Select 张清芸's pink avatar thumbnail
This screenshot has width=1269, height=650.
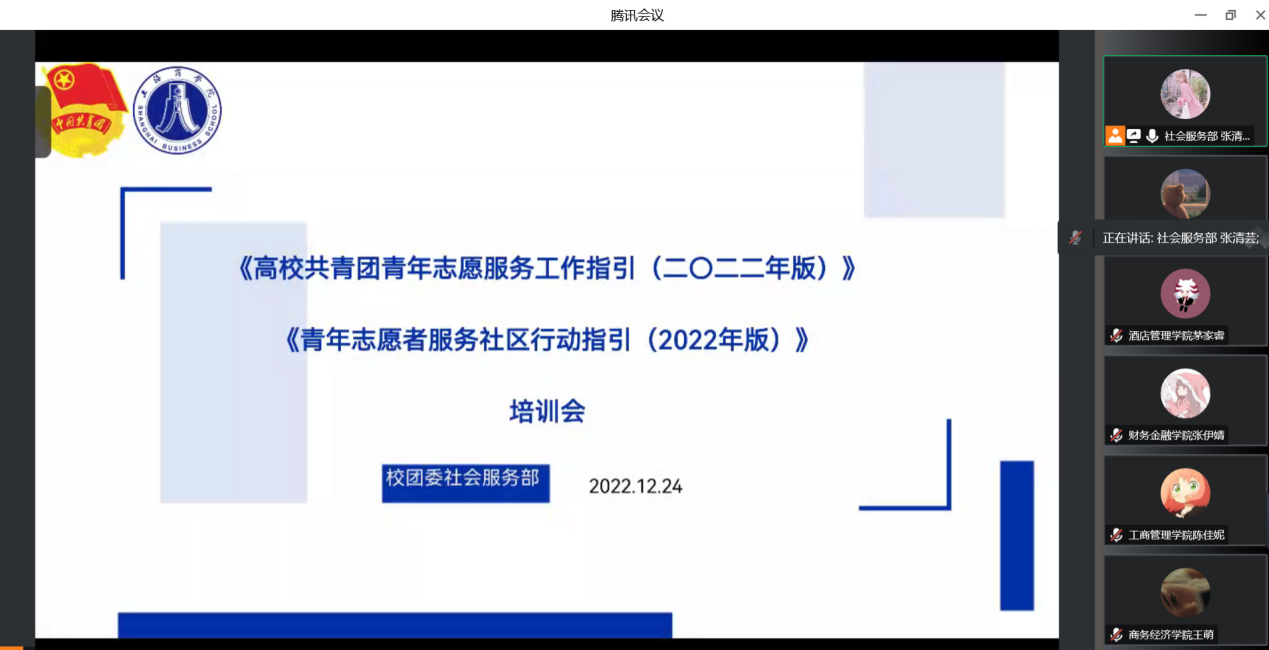tap(1185, 94)
